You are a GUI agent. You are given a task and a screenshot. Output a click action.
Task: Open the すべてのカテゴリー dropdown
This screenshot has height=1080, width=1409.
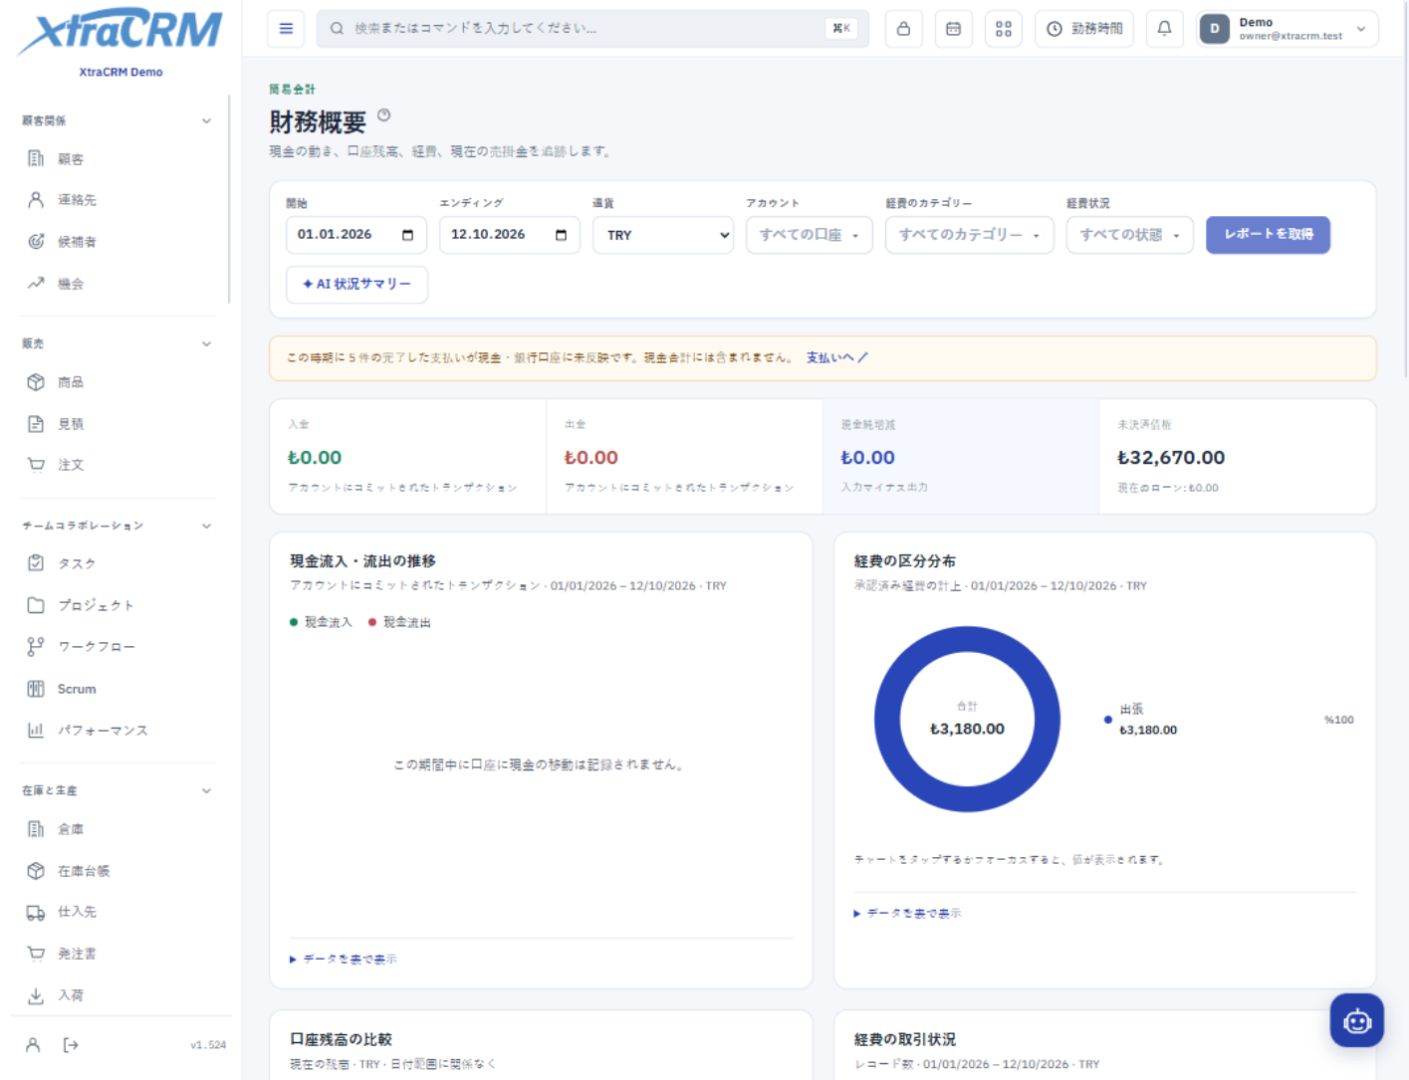[x=969, y=235]
